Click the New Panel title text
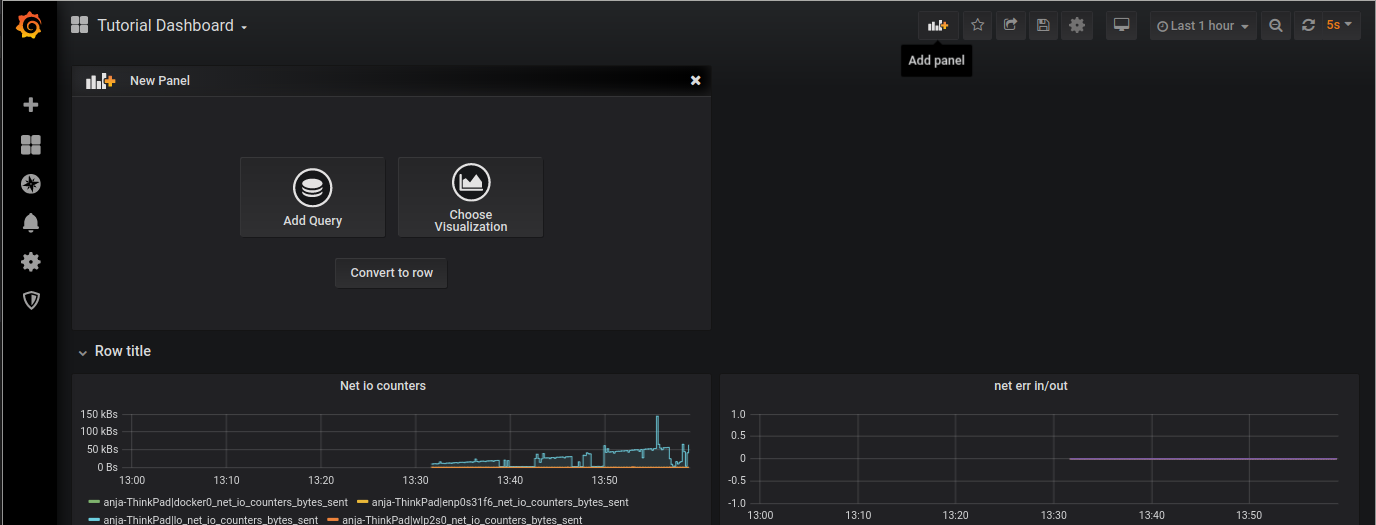This screenshot has height=525, width=1376. tap(160, 81)
